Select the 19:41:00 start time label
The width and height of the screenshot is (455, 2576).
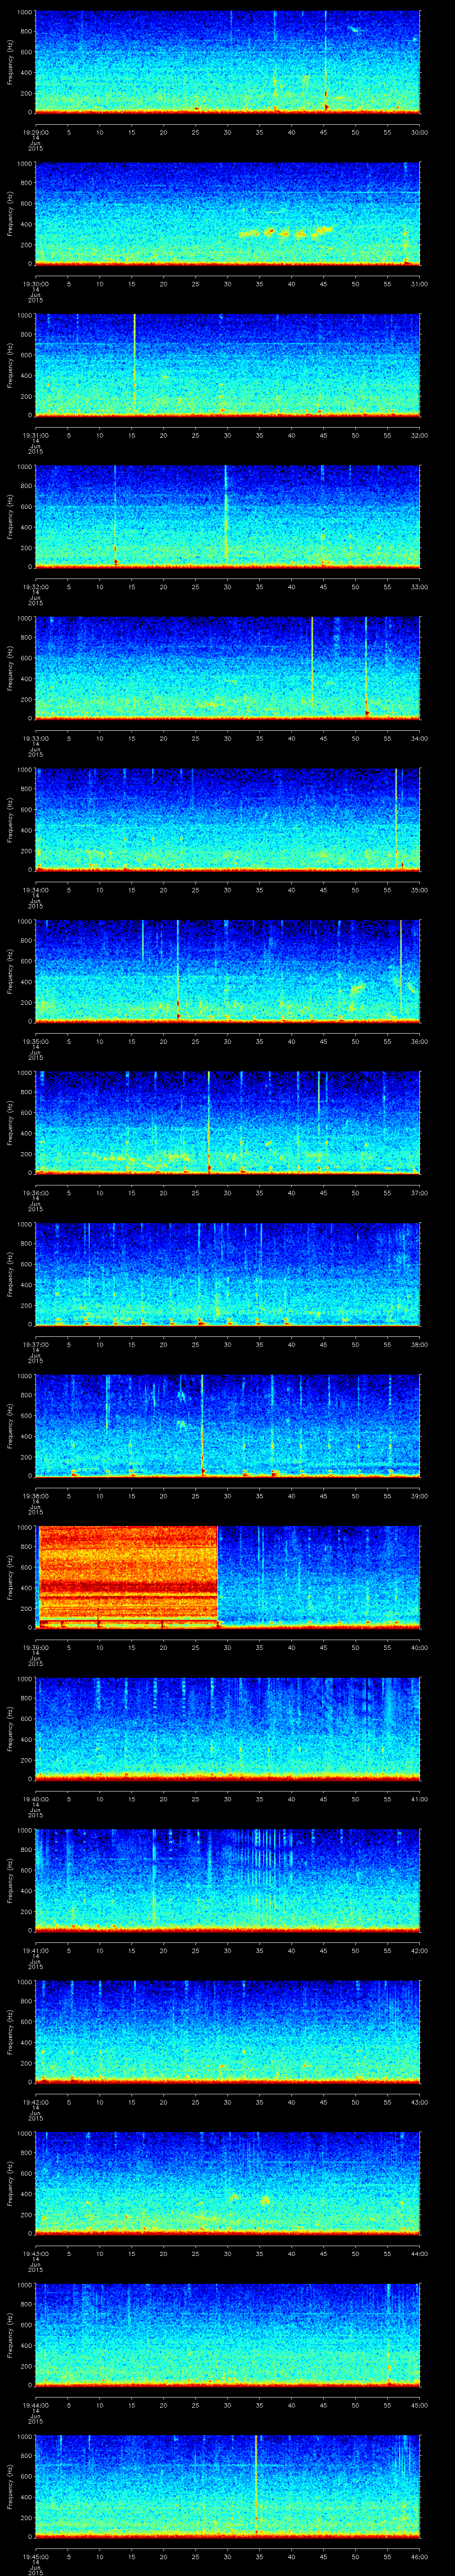click(35, 1950)
